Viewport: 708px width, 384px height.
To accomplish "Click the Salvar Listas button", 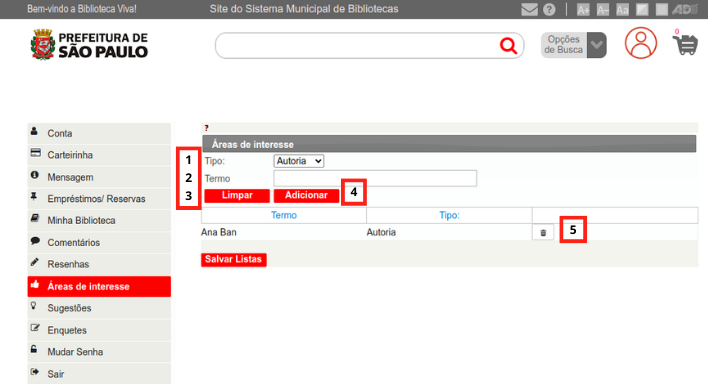I will pos(233,260).
